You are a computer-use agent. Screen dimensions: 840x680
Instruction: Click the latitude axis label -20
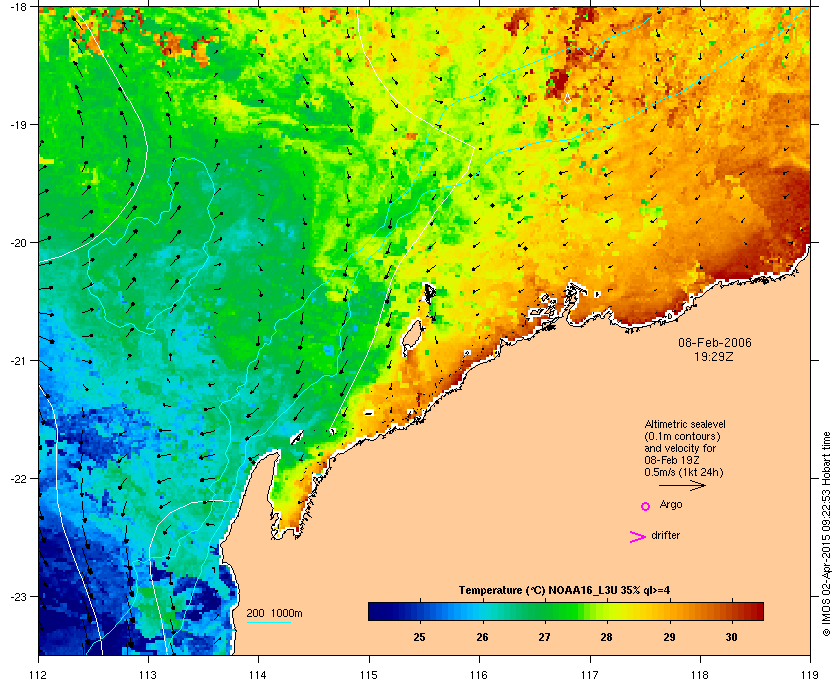tap(17, 242)
